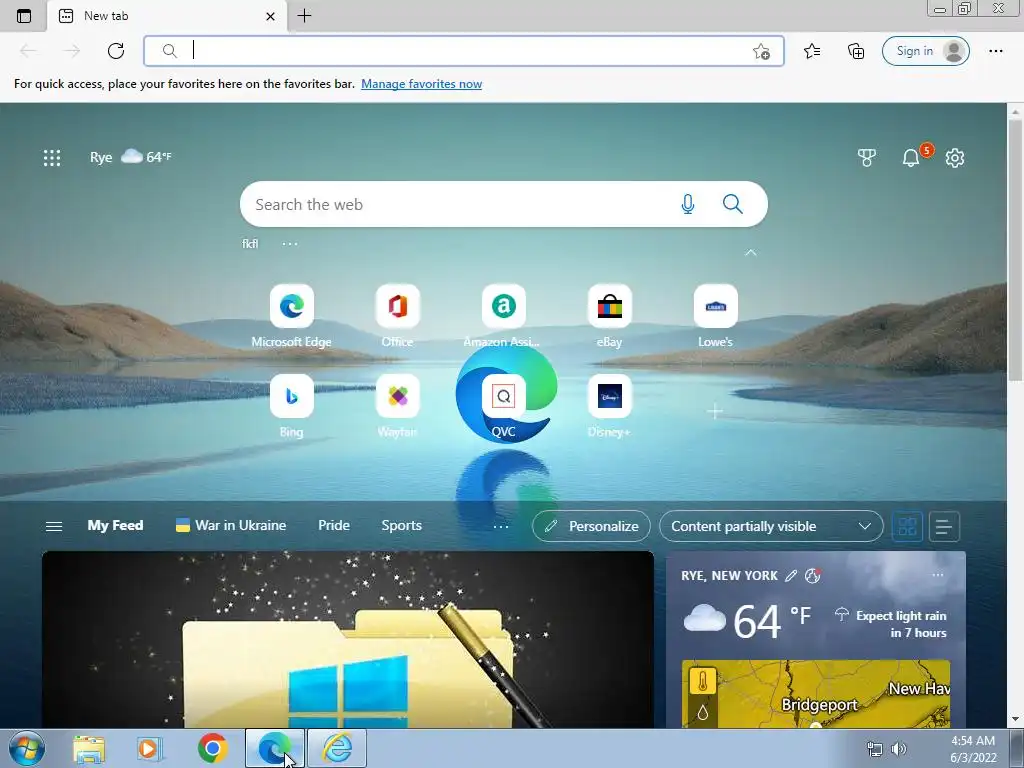Open Rye 64°F weather summary
Viewport: 1024px width, 768px height.
(x=130, y=157)
